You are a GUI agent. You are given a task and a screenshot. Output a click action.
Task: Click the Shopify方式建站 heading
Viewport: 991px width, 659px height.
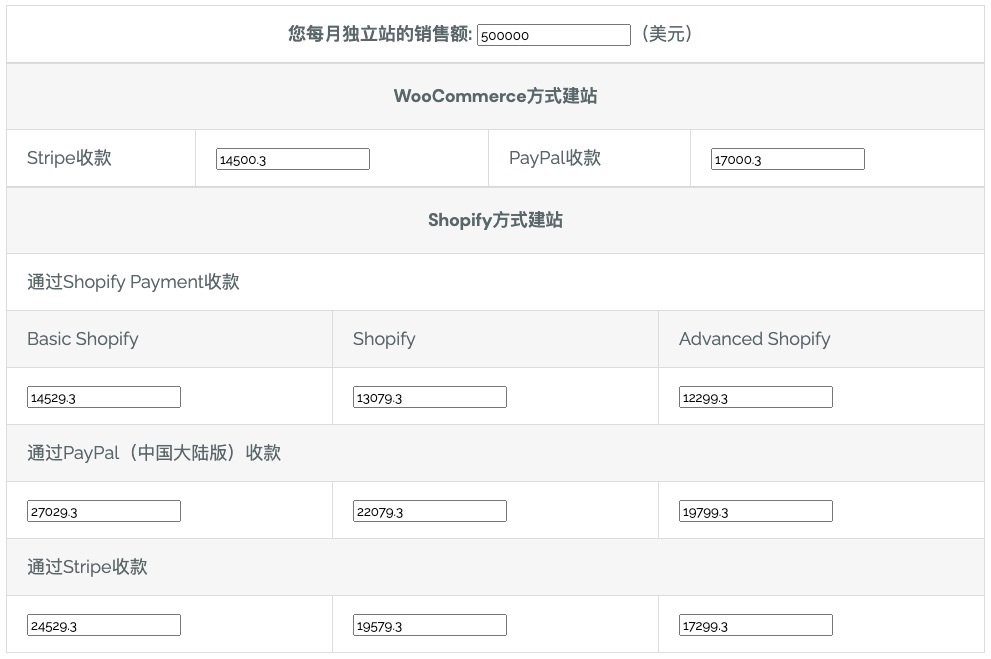point(496,220)
